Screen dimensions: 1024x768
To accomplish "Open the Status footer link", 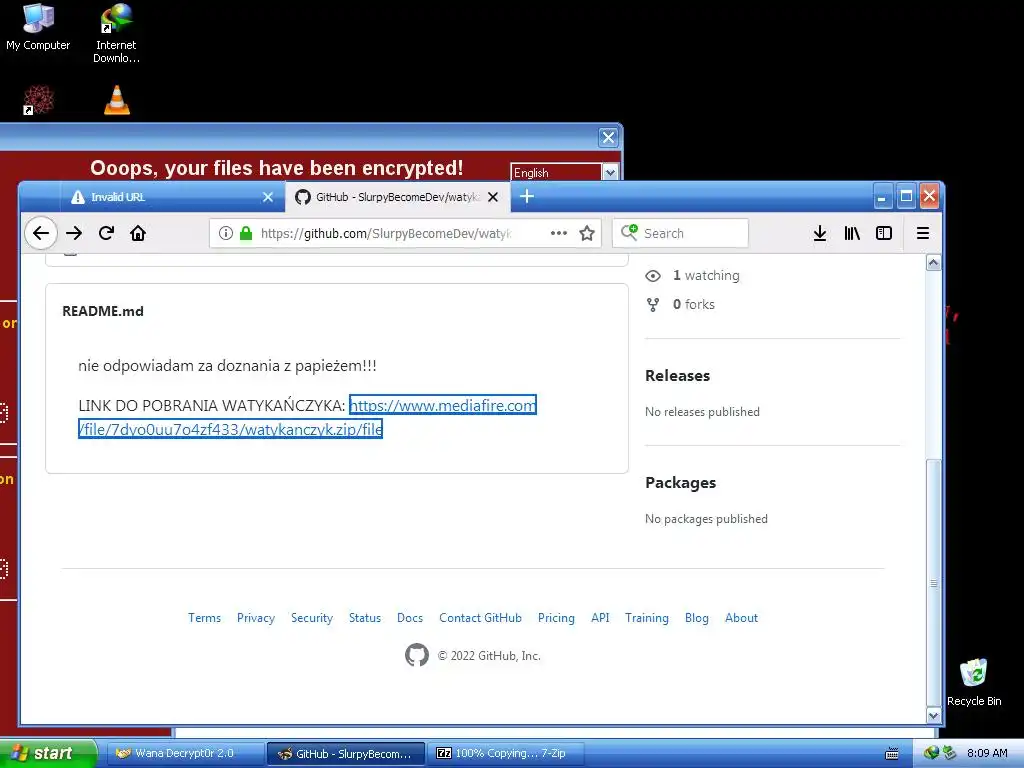I will click(364, 618).
